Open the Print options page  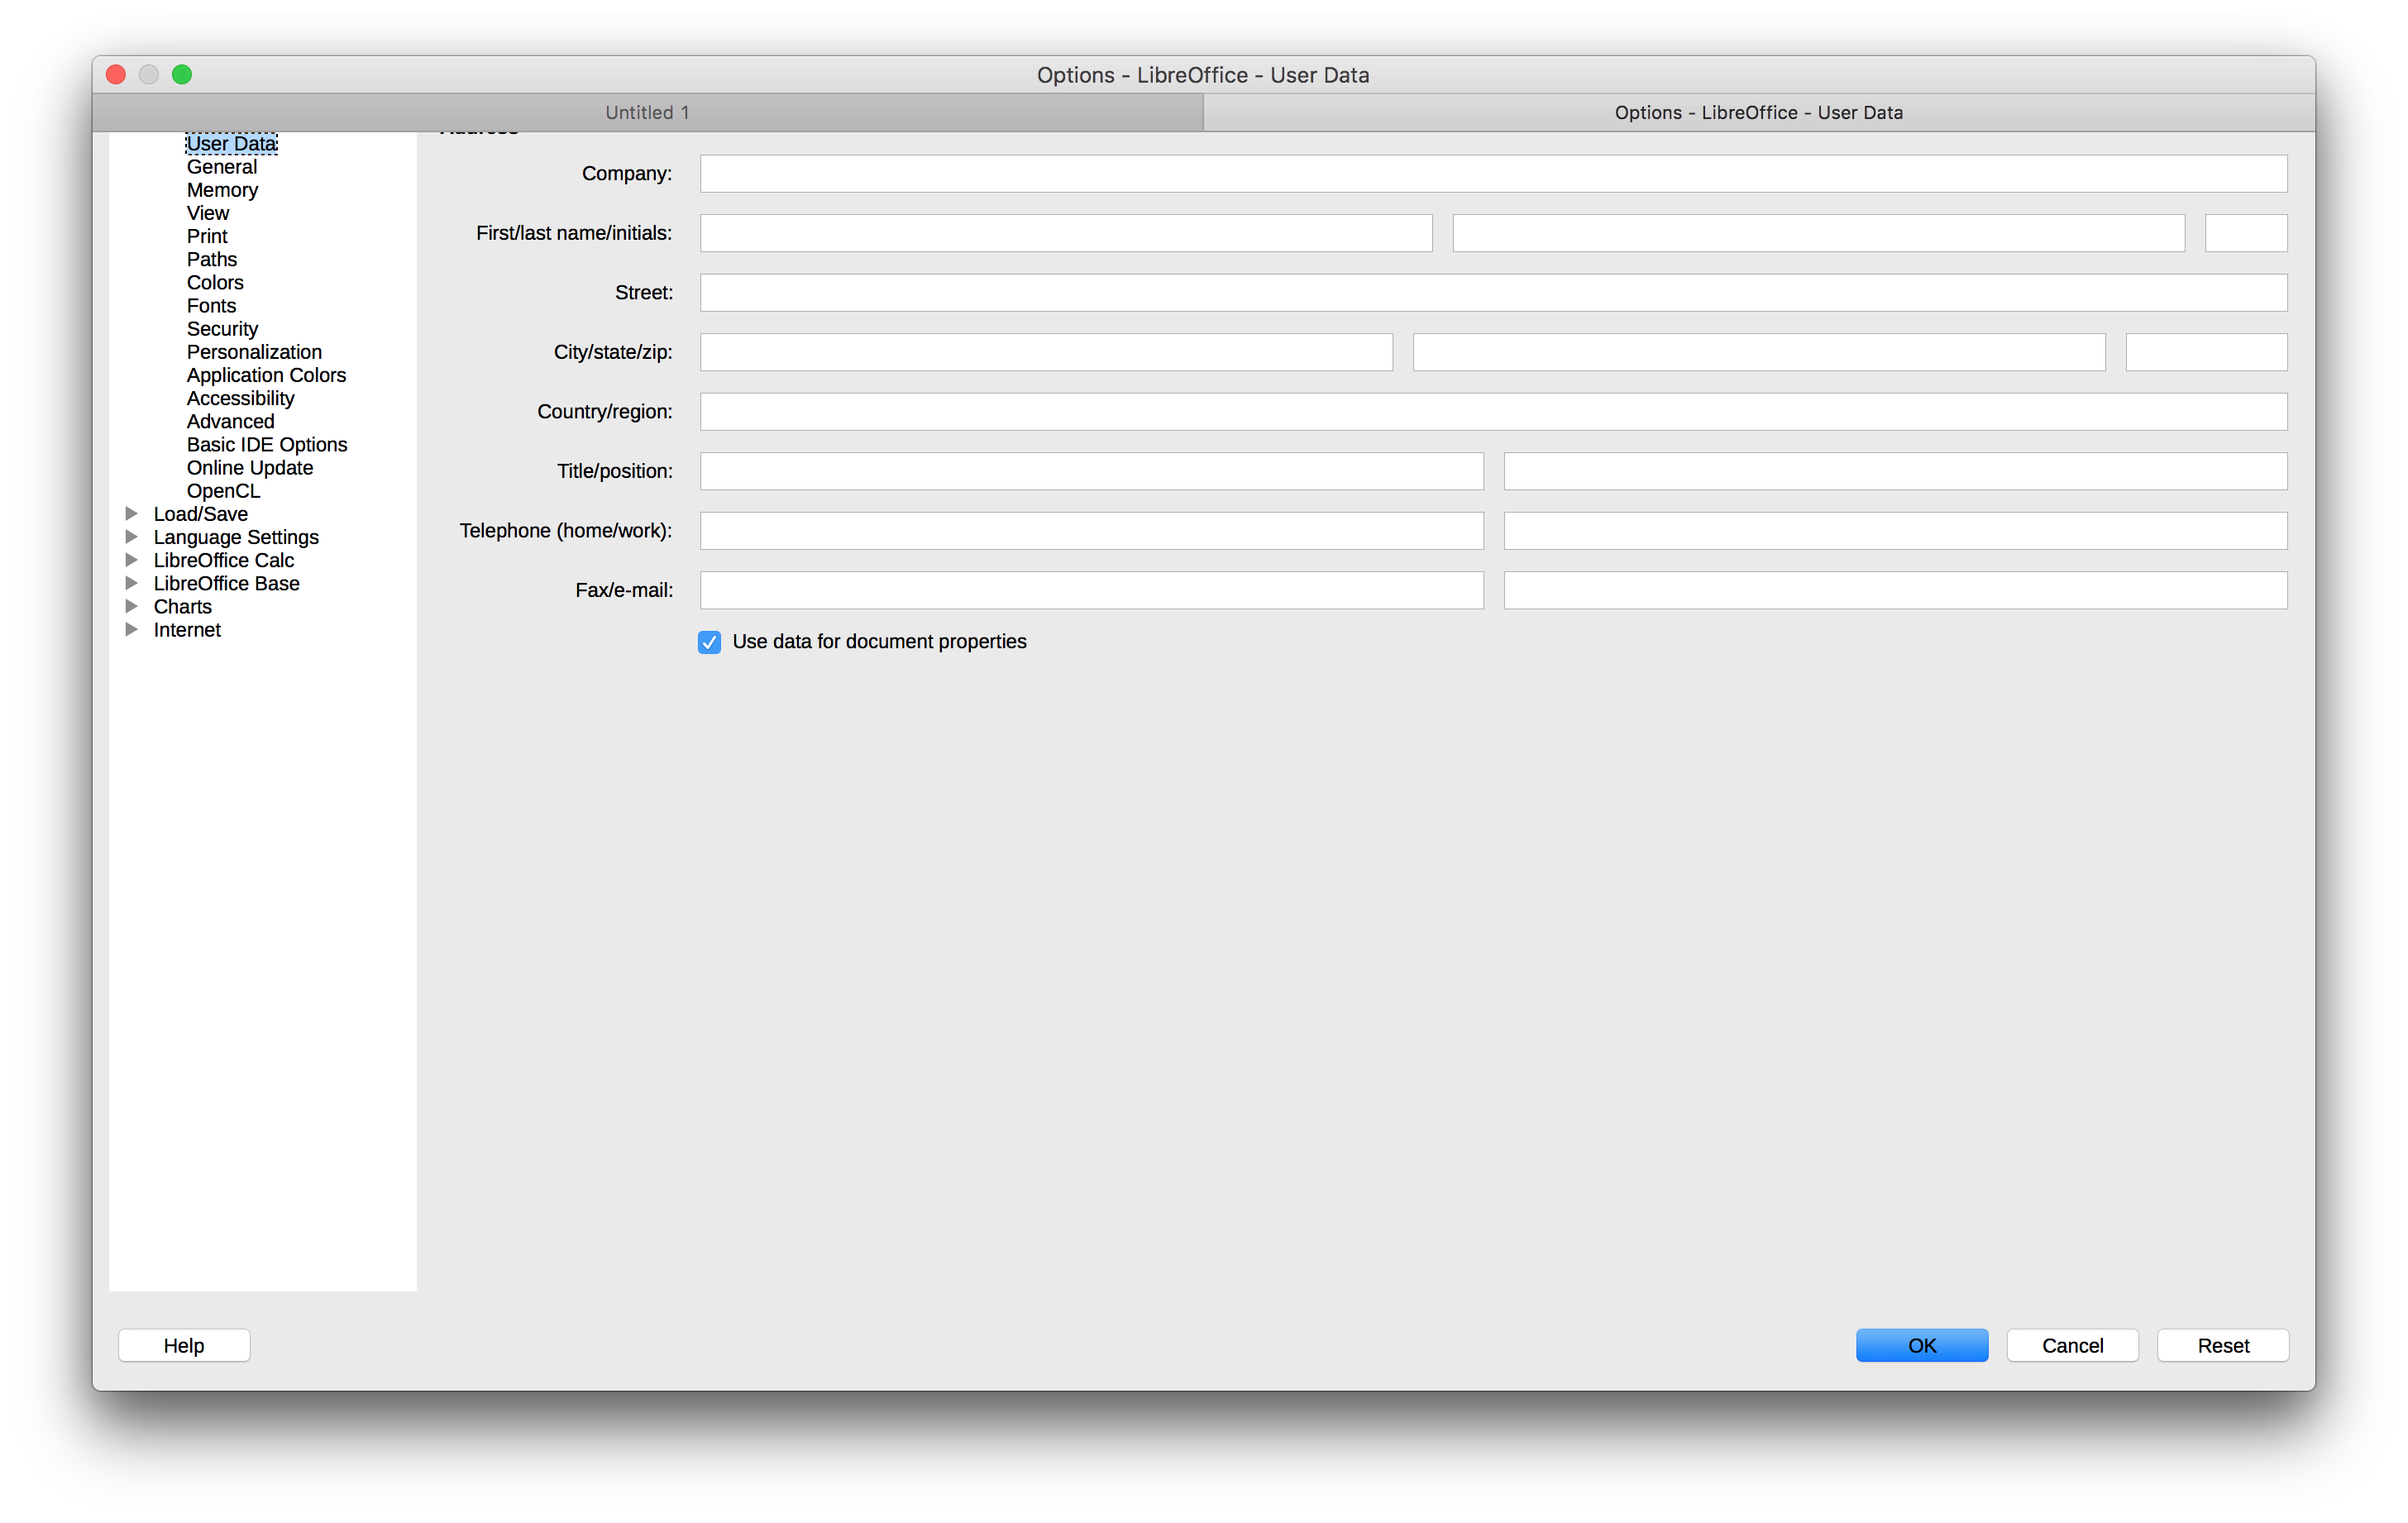[207, 236]
